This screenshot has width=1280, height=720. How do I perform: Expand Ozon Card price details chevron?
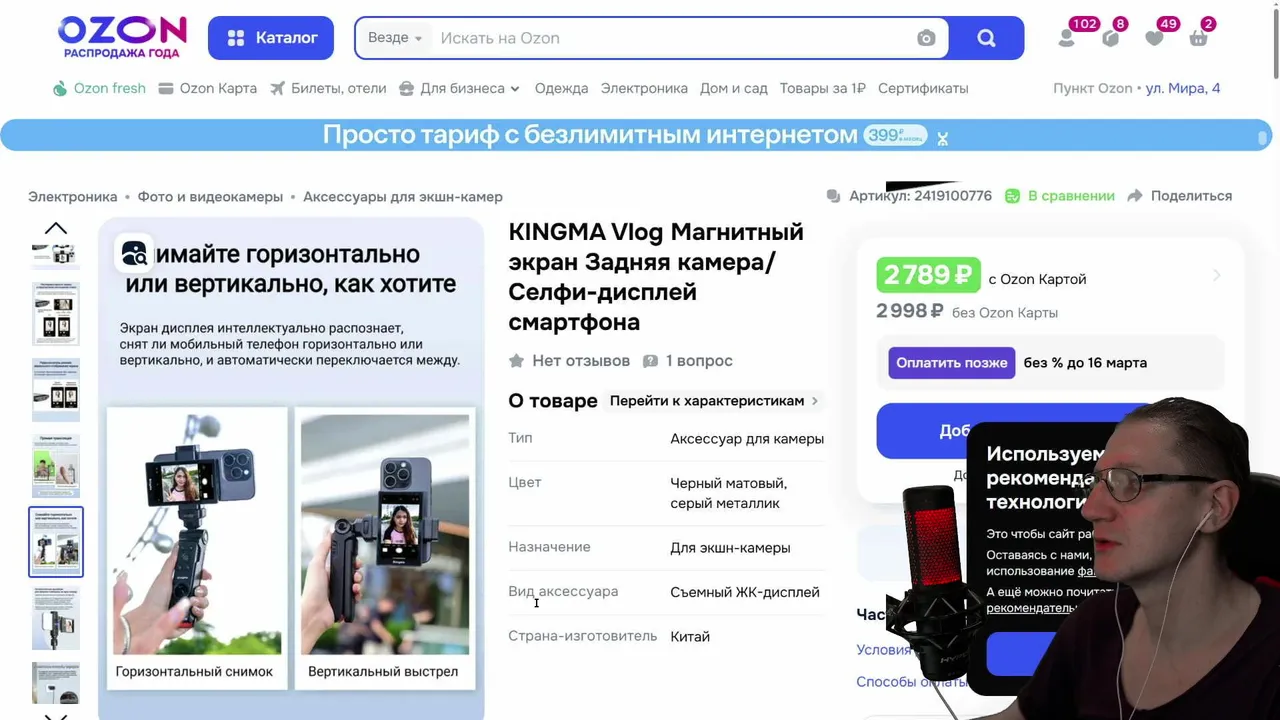click(x=1216, y=275)
